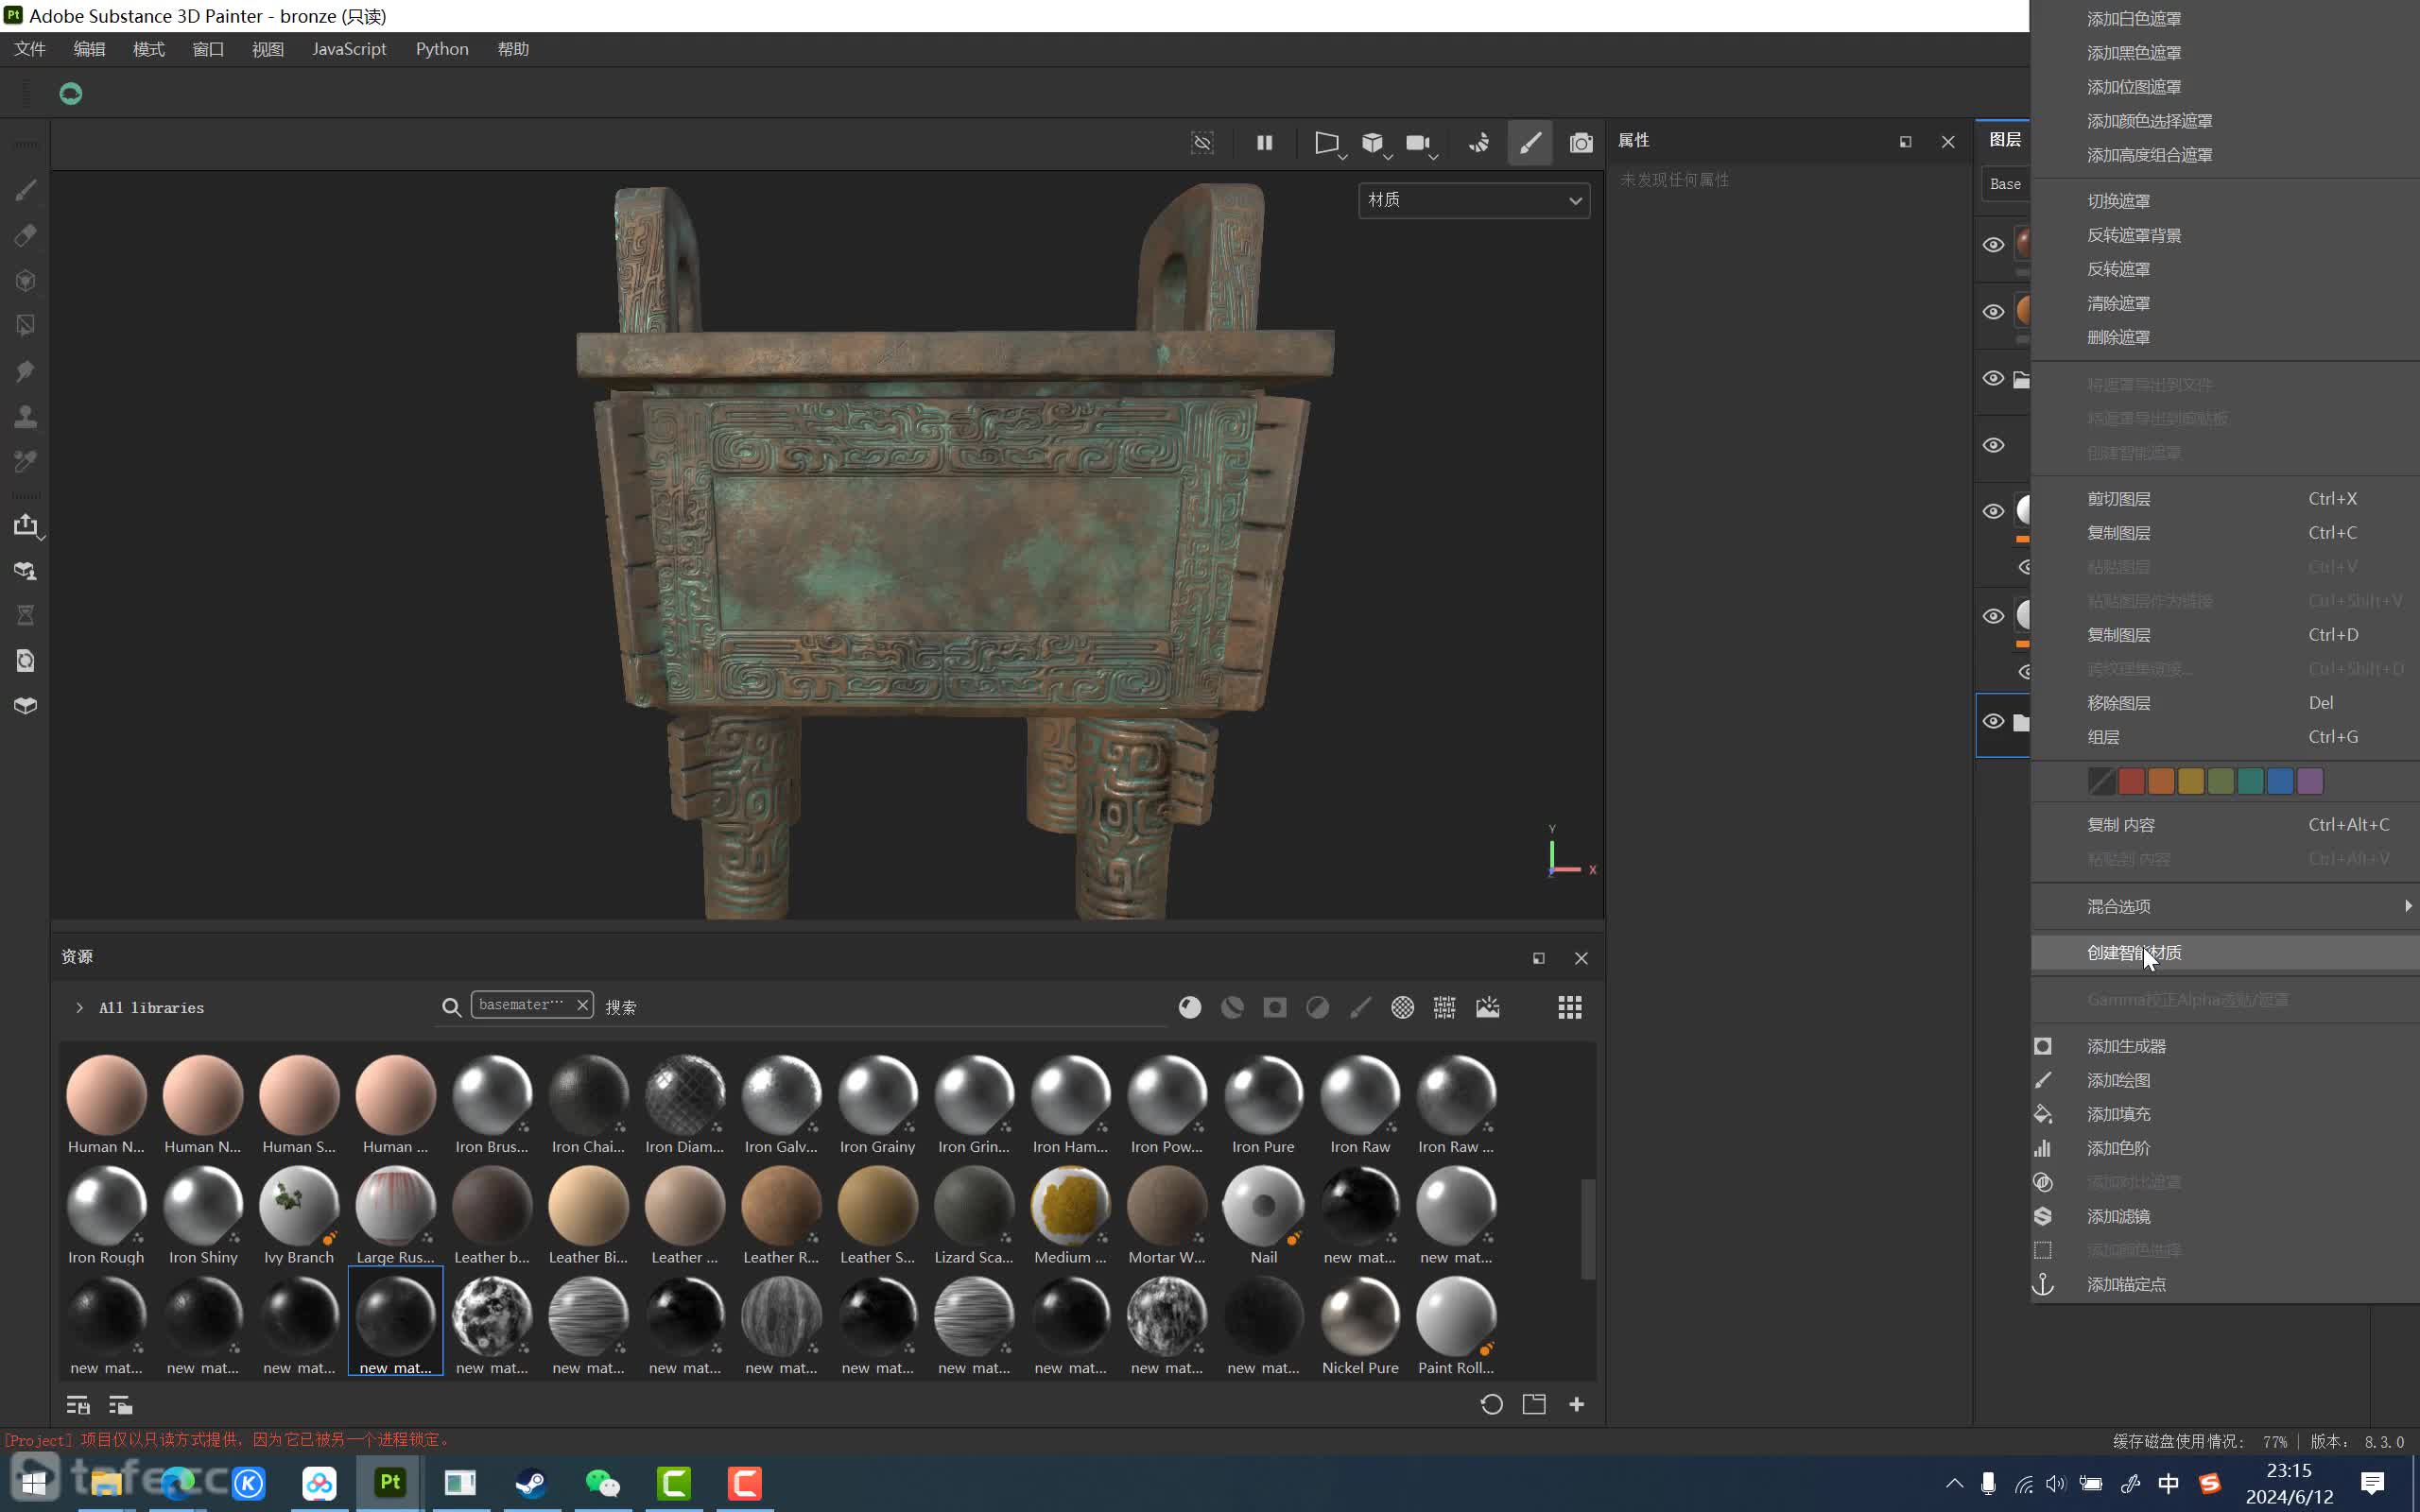
Task: Toggle visibility eye beside dark brown sphere layer
Action: 1993,245
